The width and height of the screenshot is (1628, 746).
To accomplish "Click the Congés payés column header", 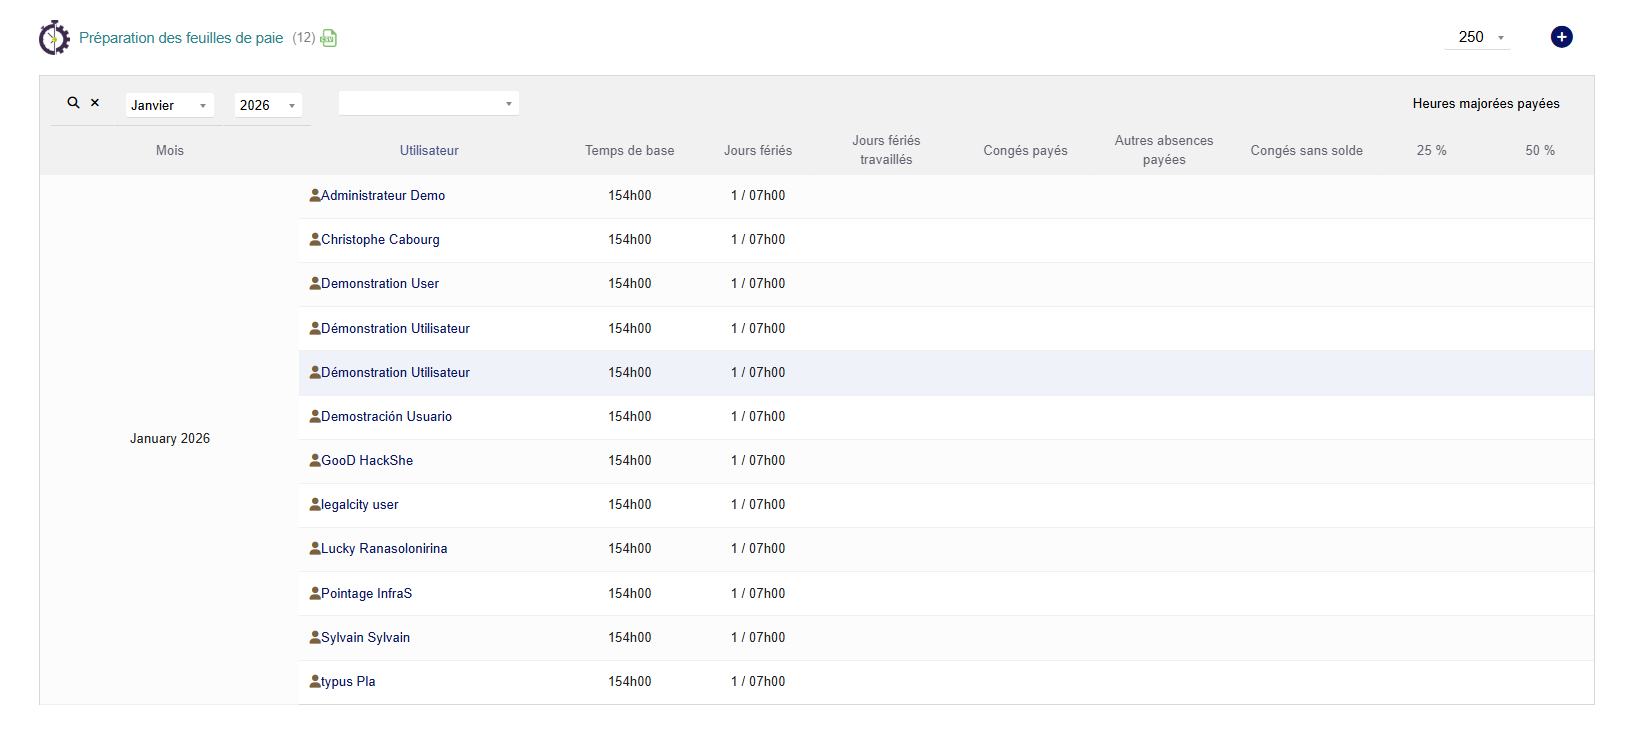I will click(1025, 150).
